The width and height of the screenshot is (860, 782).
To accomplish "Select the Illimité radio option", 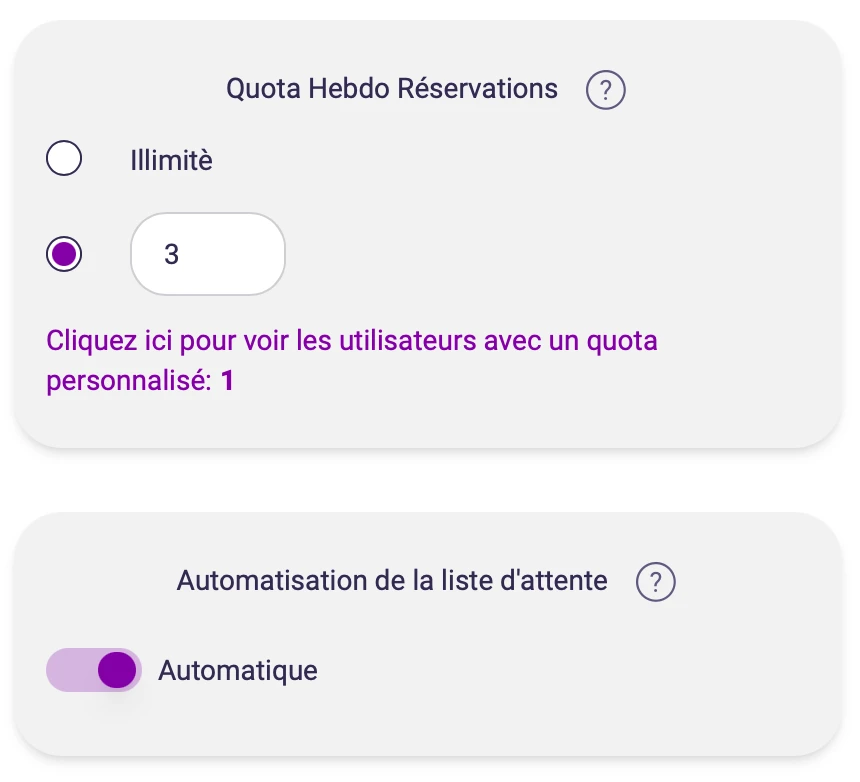I will (x=64, y=158).
